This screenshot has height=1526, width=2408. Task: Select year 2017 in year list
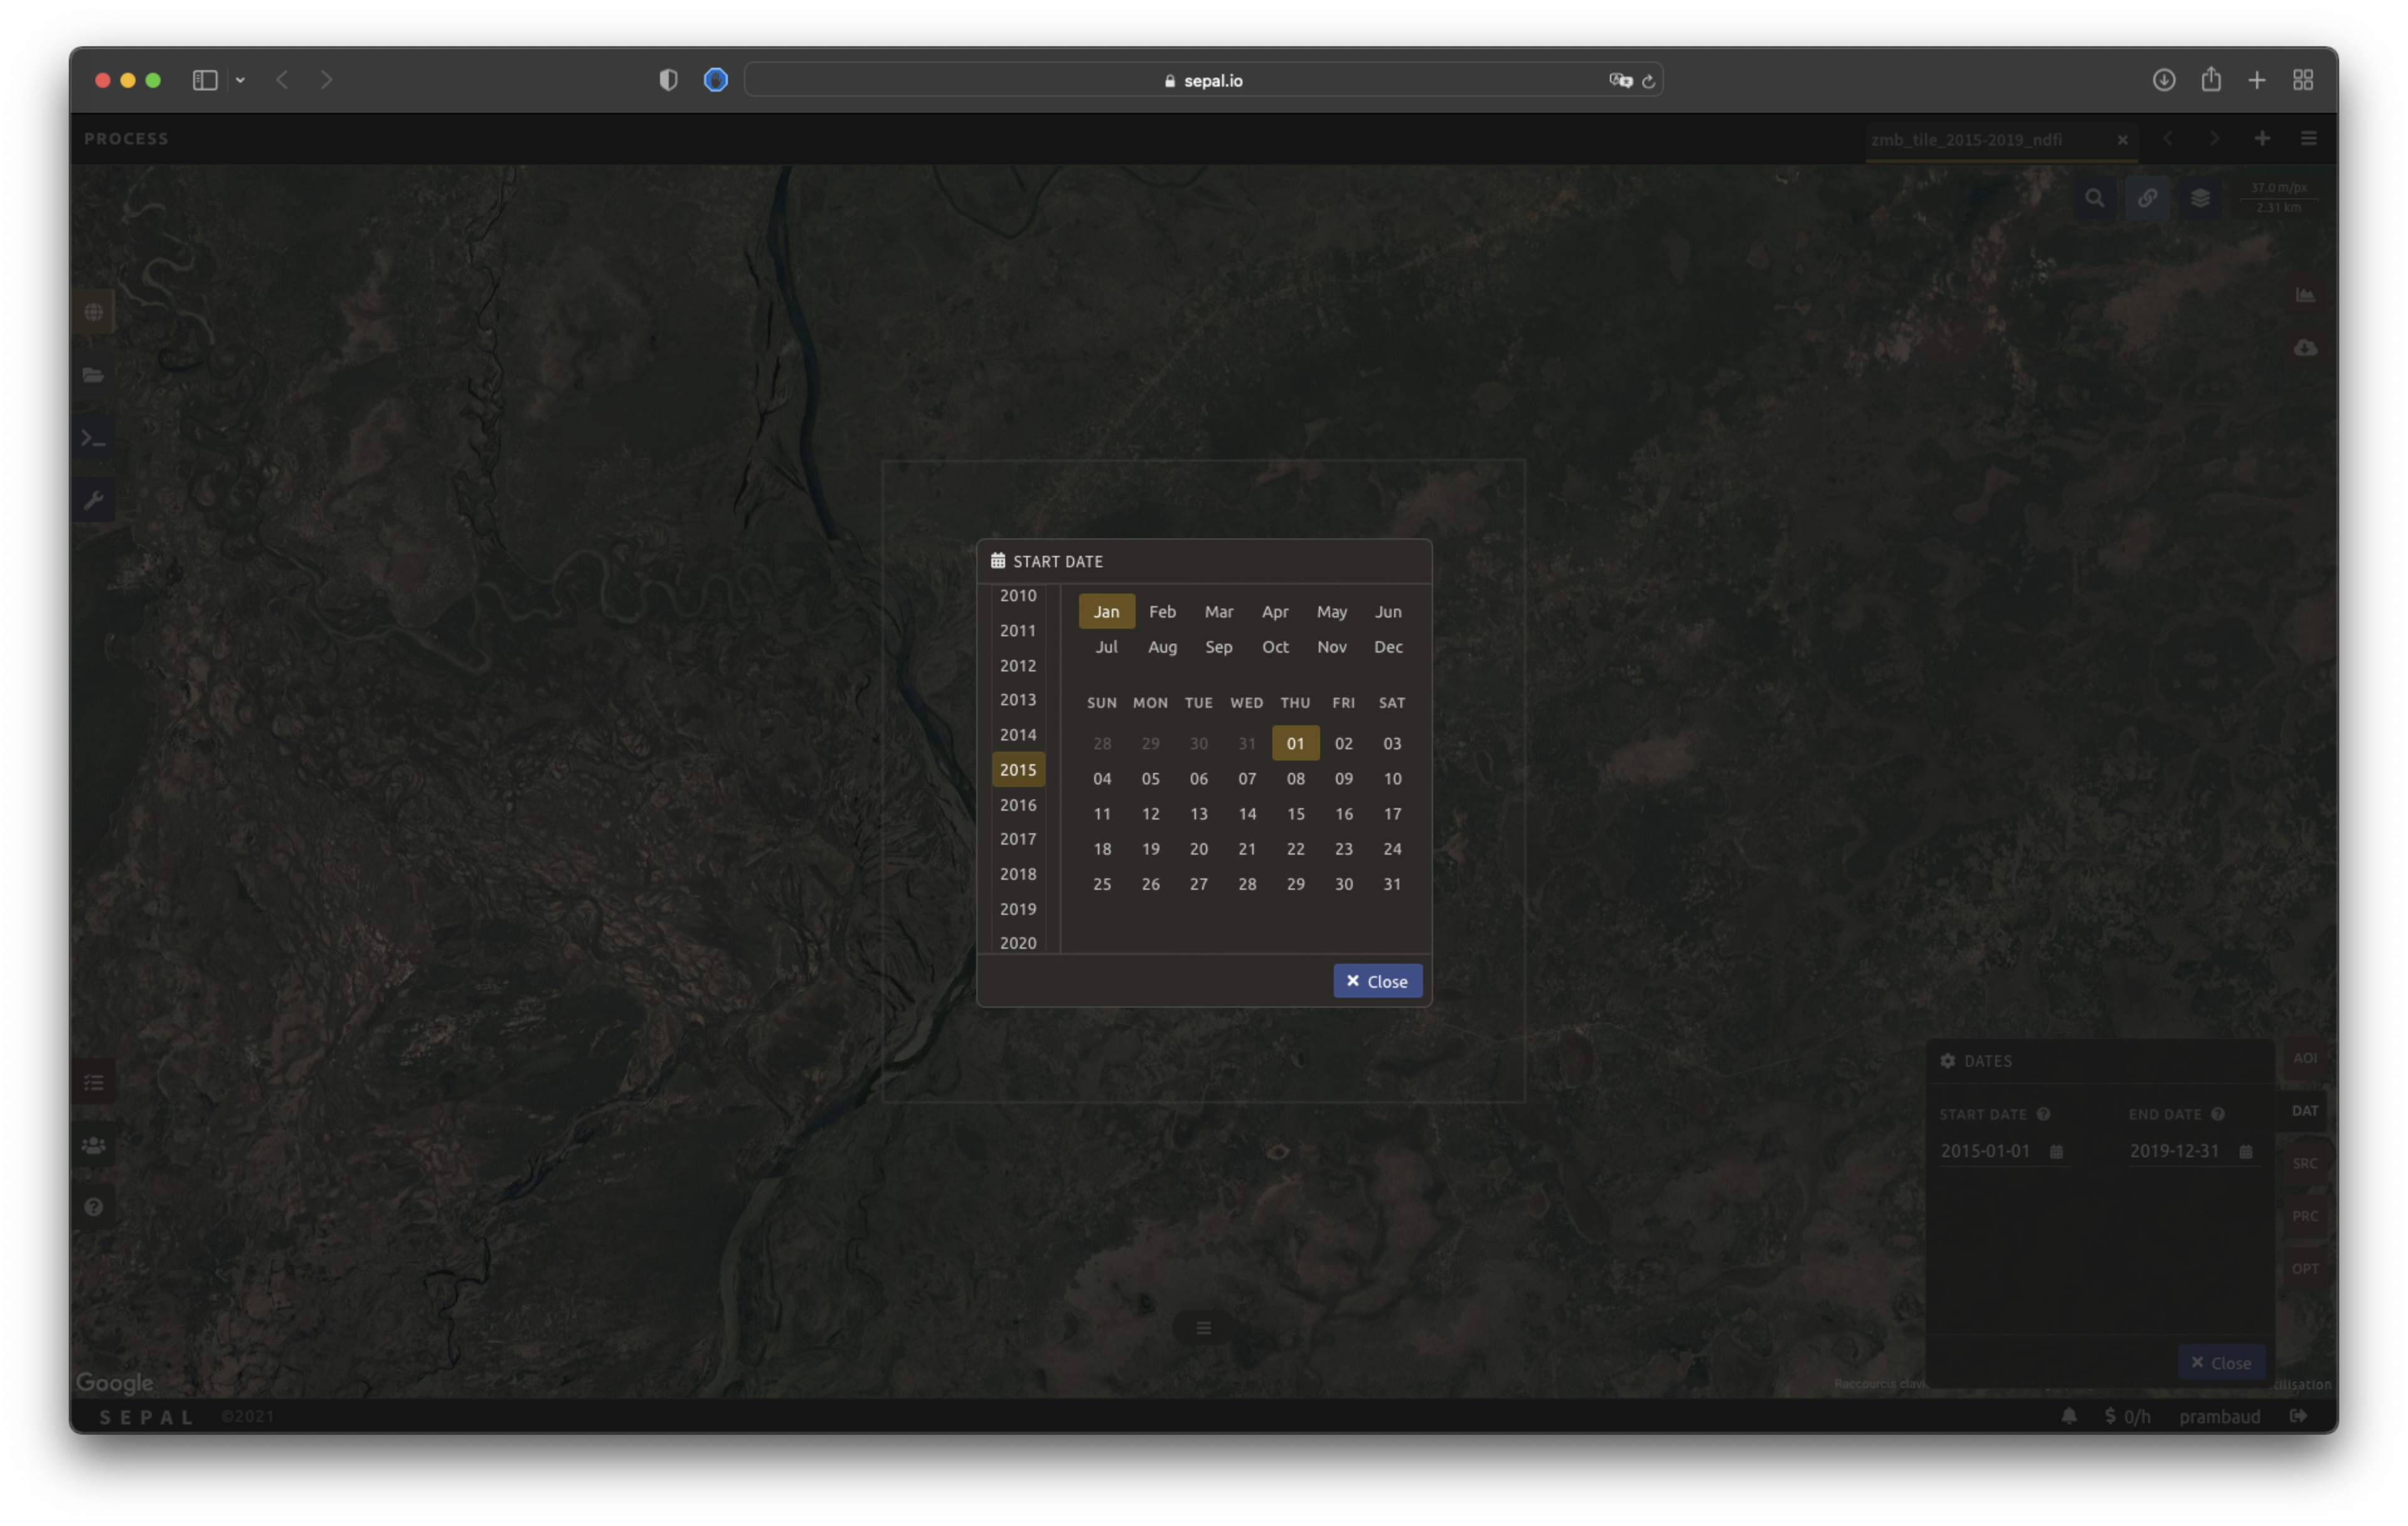coord(1017,839)
